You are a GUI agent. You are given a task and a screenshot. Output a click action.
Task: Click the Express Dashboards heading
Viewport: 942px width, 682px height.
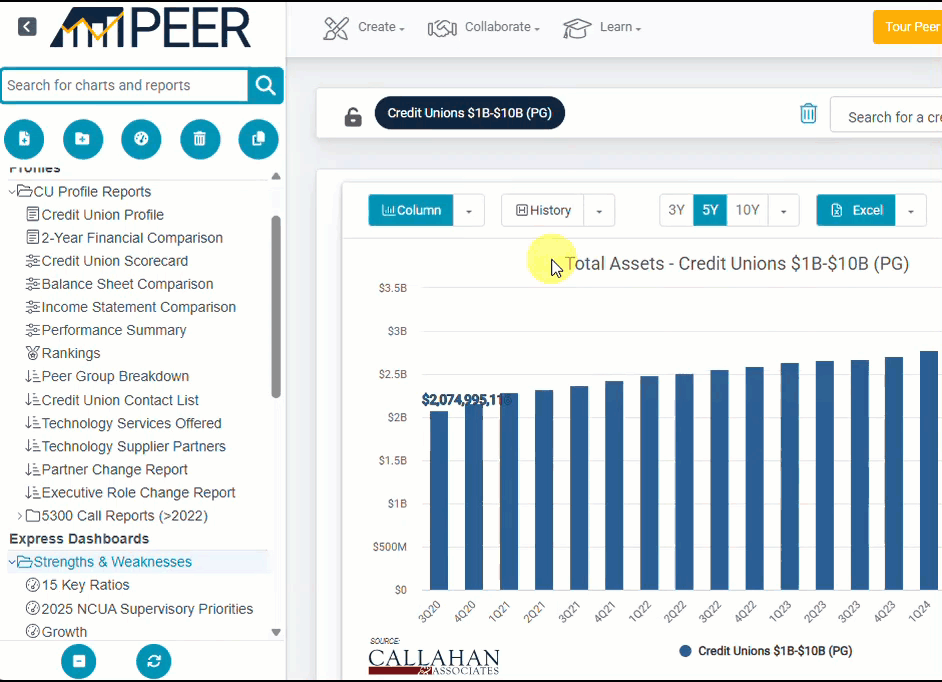pyautogui.click(x=79, y=539)
